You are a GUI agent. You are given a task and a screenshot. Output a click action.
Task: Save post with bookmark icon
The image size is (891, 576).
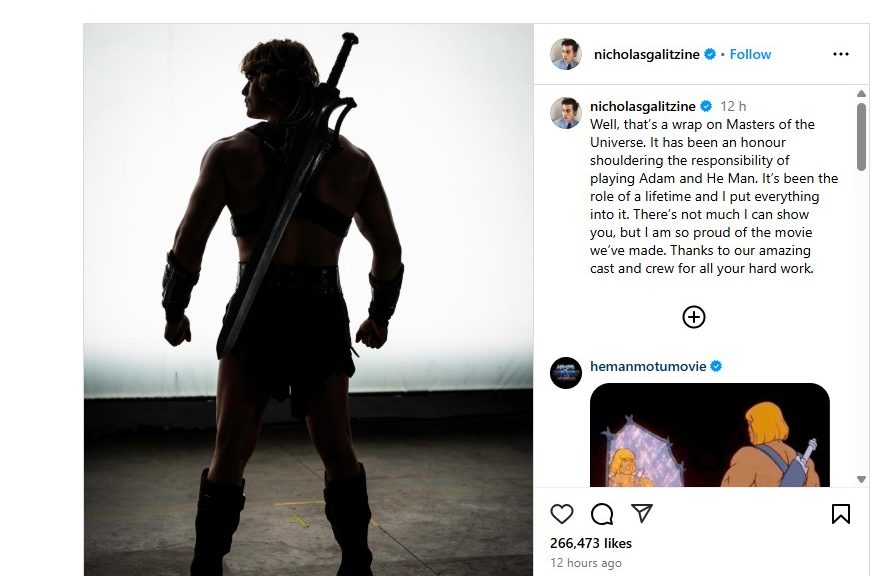tap(841, 514)
